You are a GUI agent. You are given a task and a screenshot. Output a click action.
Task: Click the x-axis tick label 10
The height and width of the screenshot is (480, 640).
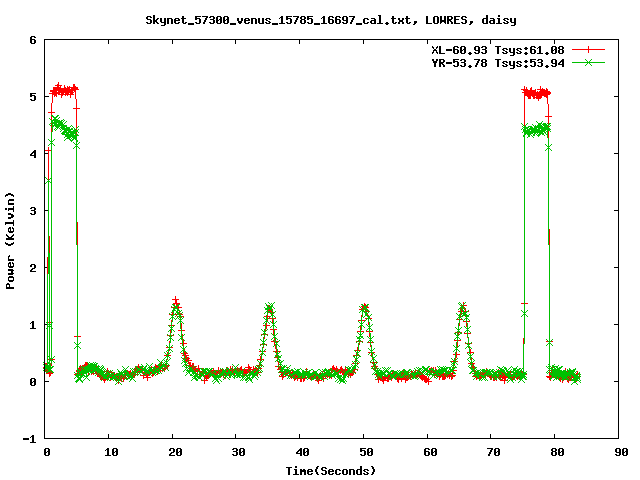[x=109, y=452]
